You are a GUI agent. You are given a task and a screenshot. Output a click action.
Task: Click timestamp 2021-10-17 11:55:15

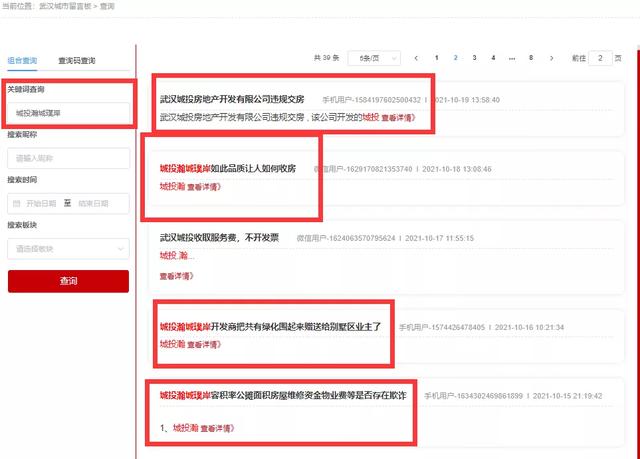point(440,238)
